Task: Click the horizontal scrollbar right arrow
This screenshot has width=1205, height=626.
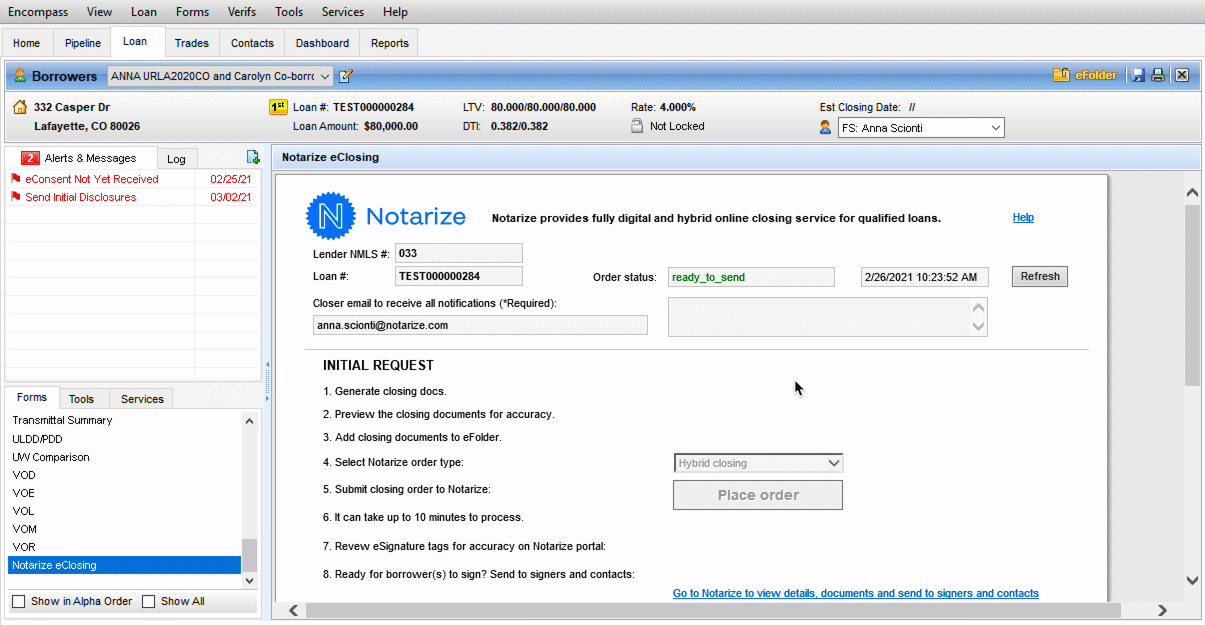Action: (x=1162, y=610)
